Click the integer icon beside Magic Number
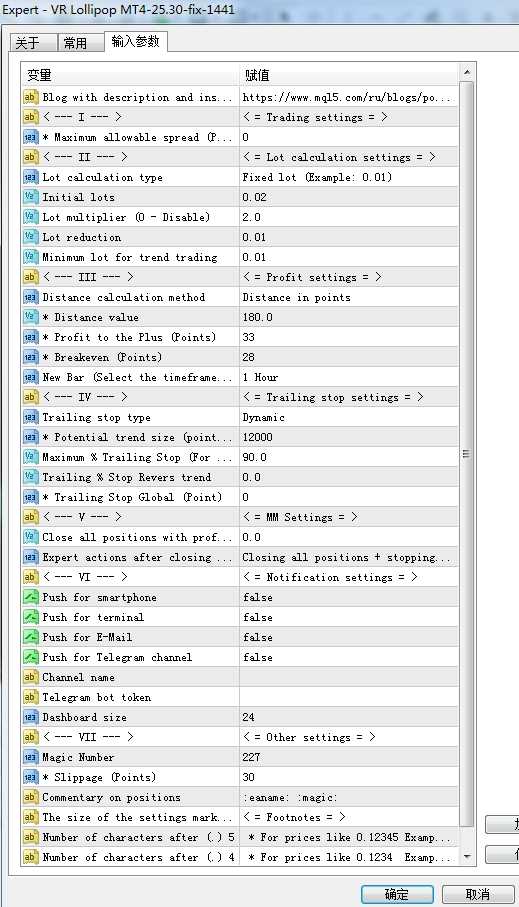Image resolution: width=519 pixels, height=907 pixels. (x=30, y=757)
